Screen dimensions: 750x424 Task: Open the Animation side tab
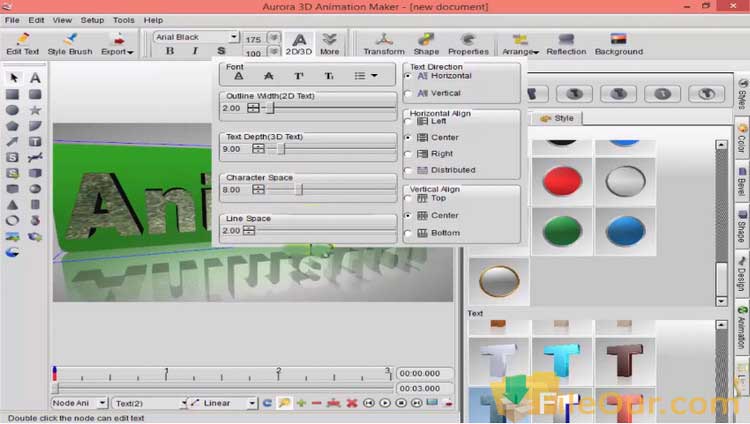[x=742, y=328]
